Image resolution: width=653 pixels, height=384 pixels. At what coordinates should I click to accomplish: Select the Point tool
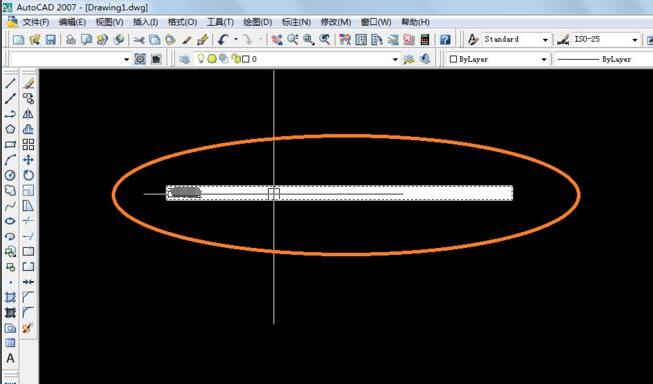tap(10, 282)
